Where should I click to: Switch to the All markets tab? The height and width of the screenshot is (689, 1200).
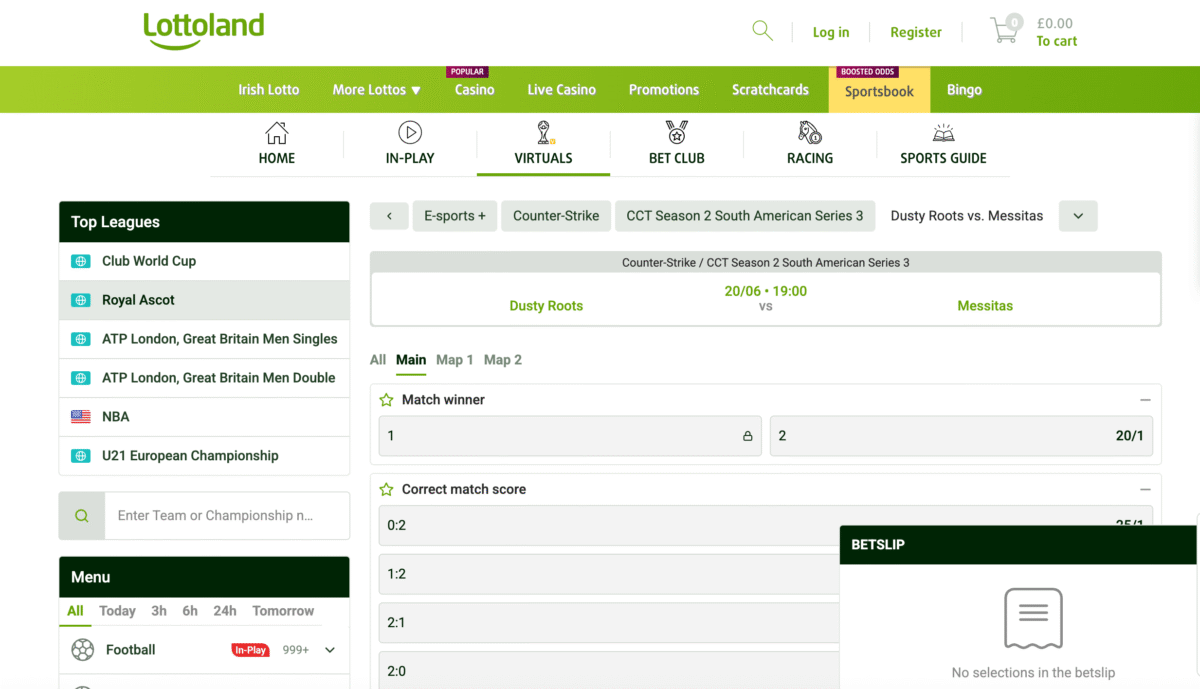point(378,360)
